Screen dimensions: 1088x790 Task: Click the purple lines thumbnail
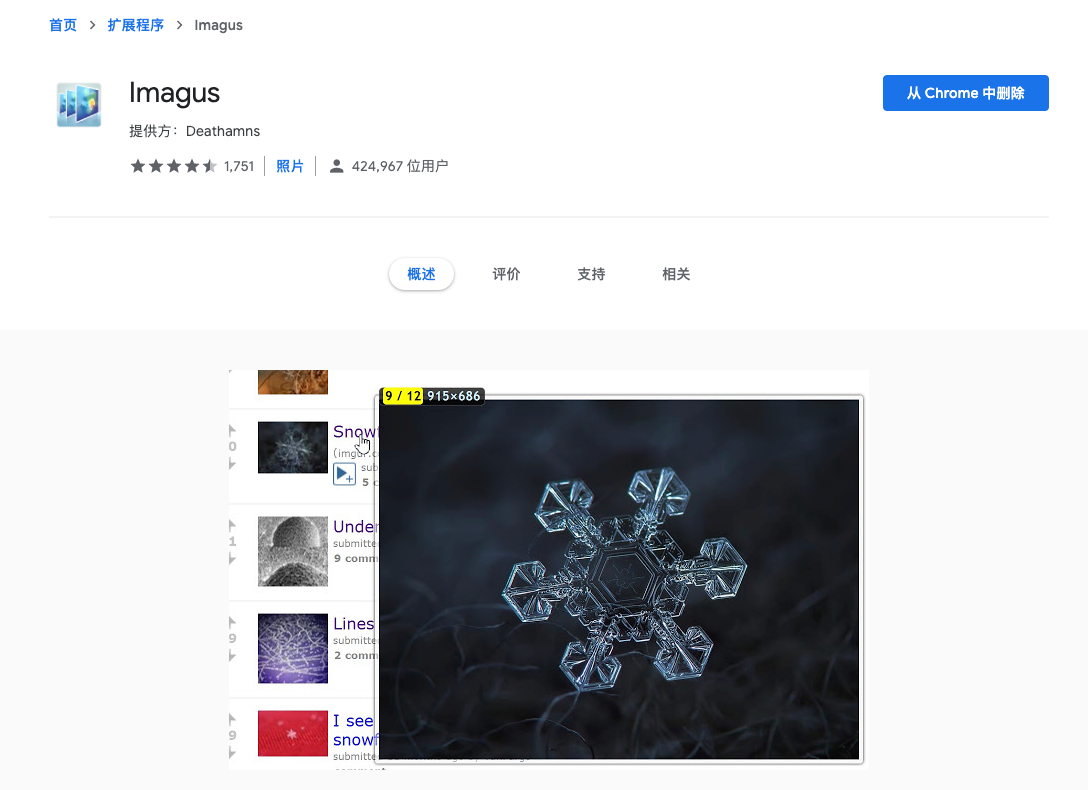click(293, 649)
